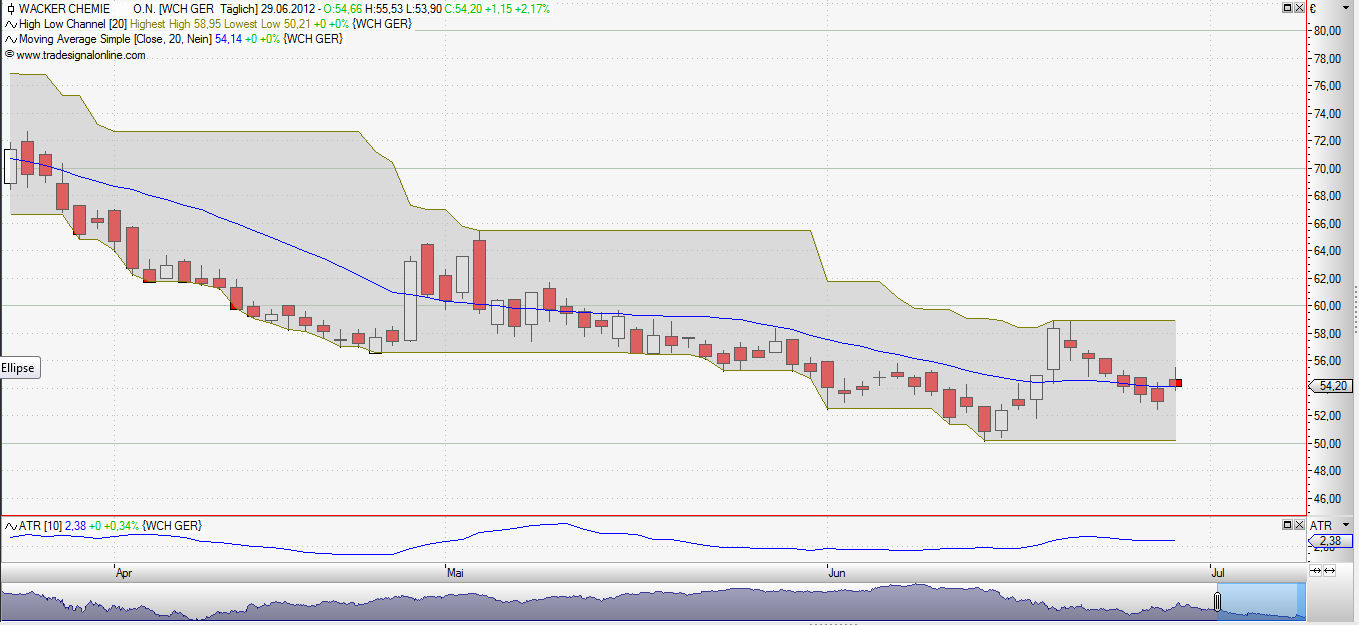Click the highlighted blue range in the navigator
Image resolution: width=1359 pixels, height=625 pixels.
click(1260, 604)
